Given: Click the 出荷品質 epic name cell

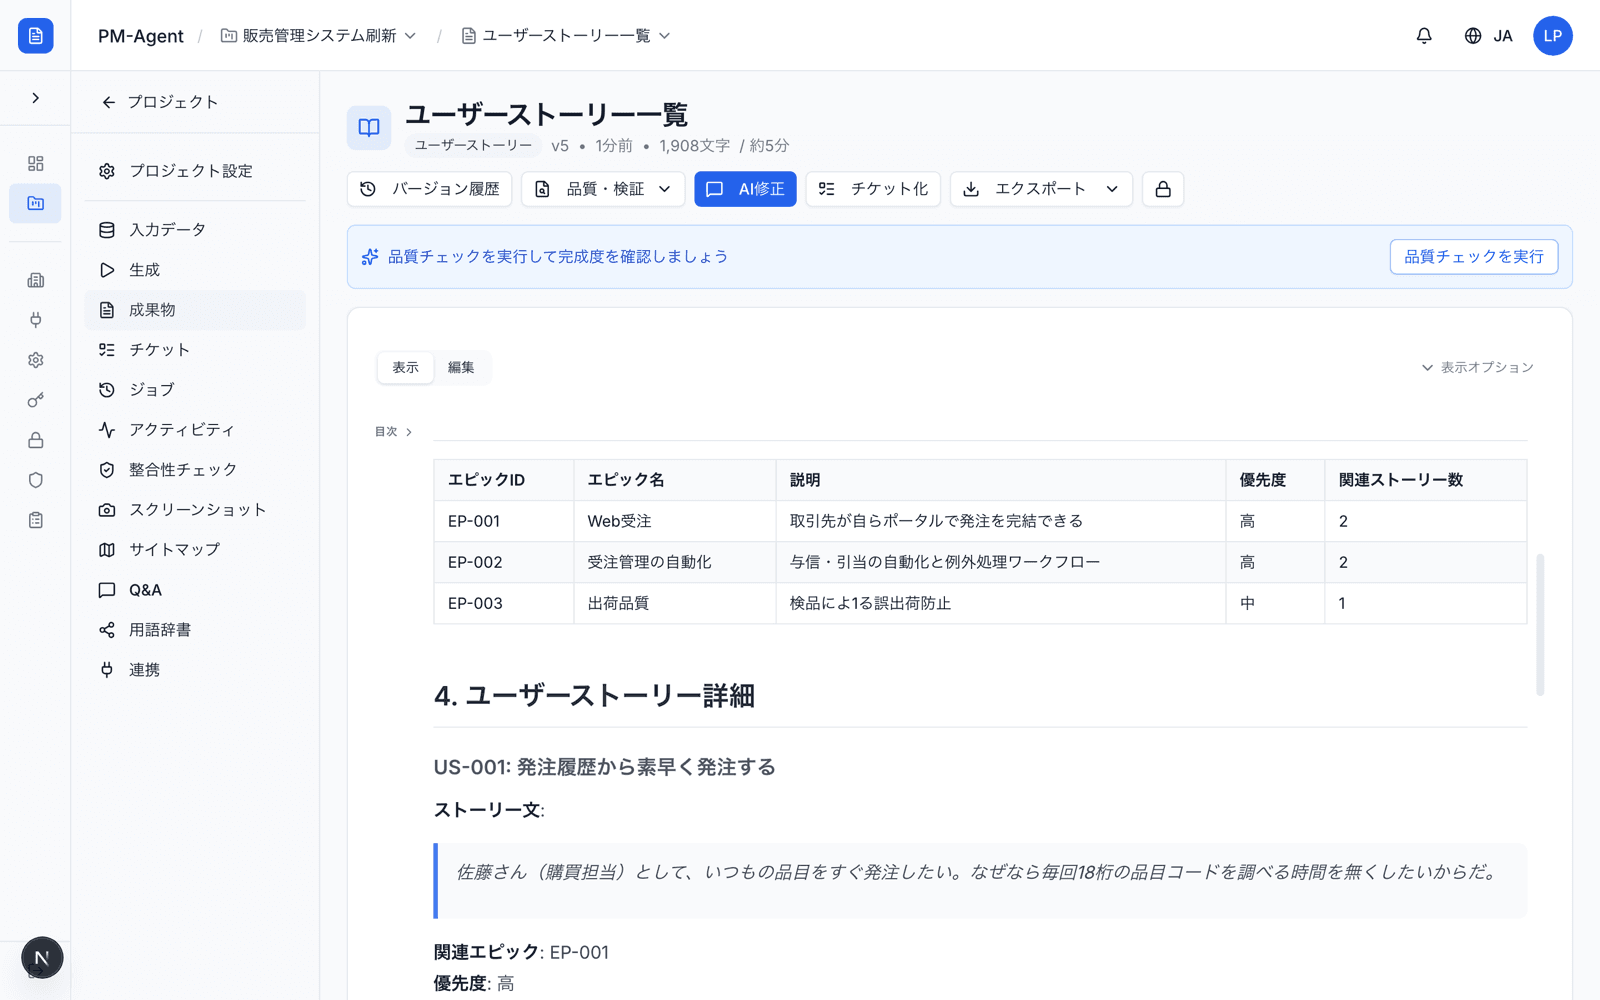Looking at the screenshot, I should pos(675,603).
